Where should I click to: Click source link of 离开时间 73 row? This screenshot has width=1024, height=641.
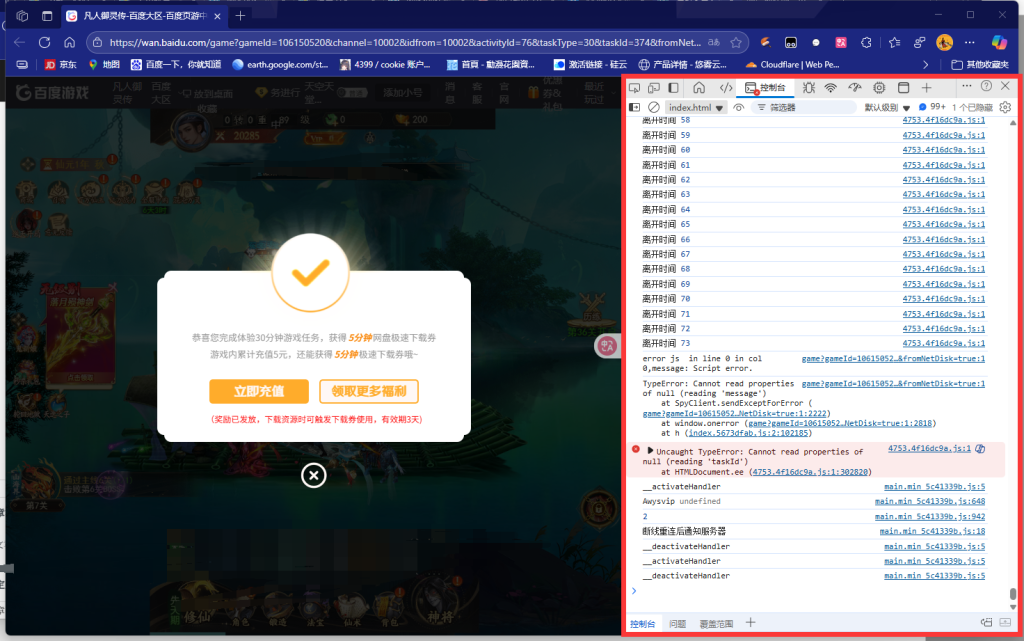(944, 343)
